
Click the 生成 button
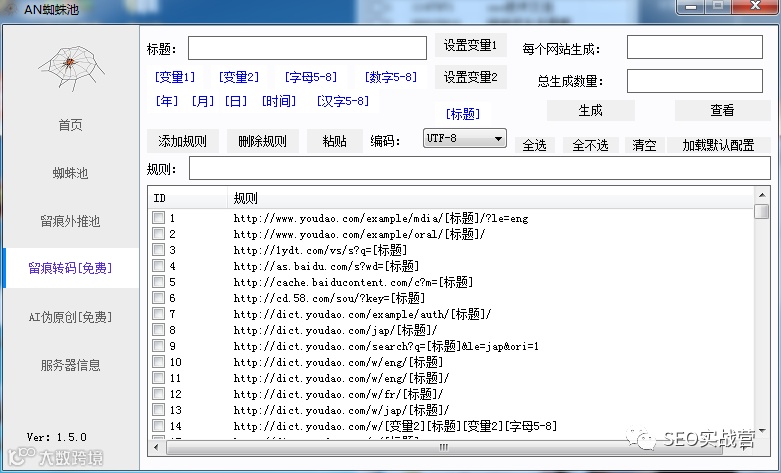coord(590,110)
